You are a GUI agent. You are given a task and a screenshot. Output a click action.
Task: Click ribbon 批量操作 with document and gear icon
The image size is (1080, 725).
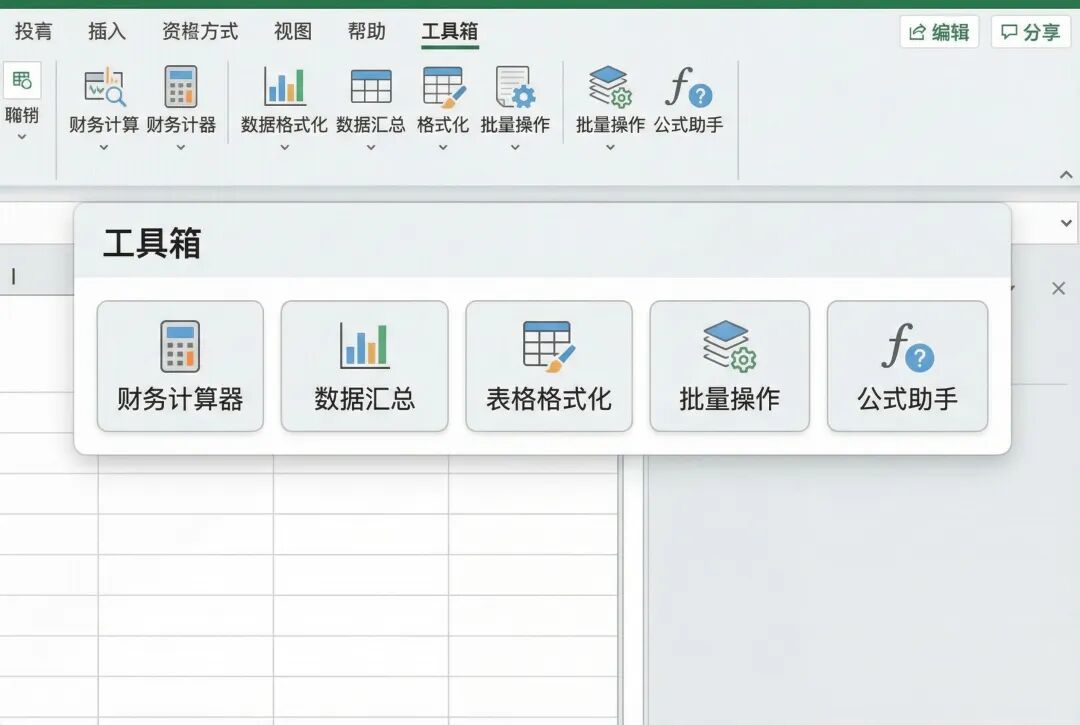pos(515,87)
